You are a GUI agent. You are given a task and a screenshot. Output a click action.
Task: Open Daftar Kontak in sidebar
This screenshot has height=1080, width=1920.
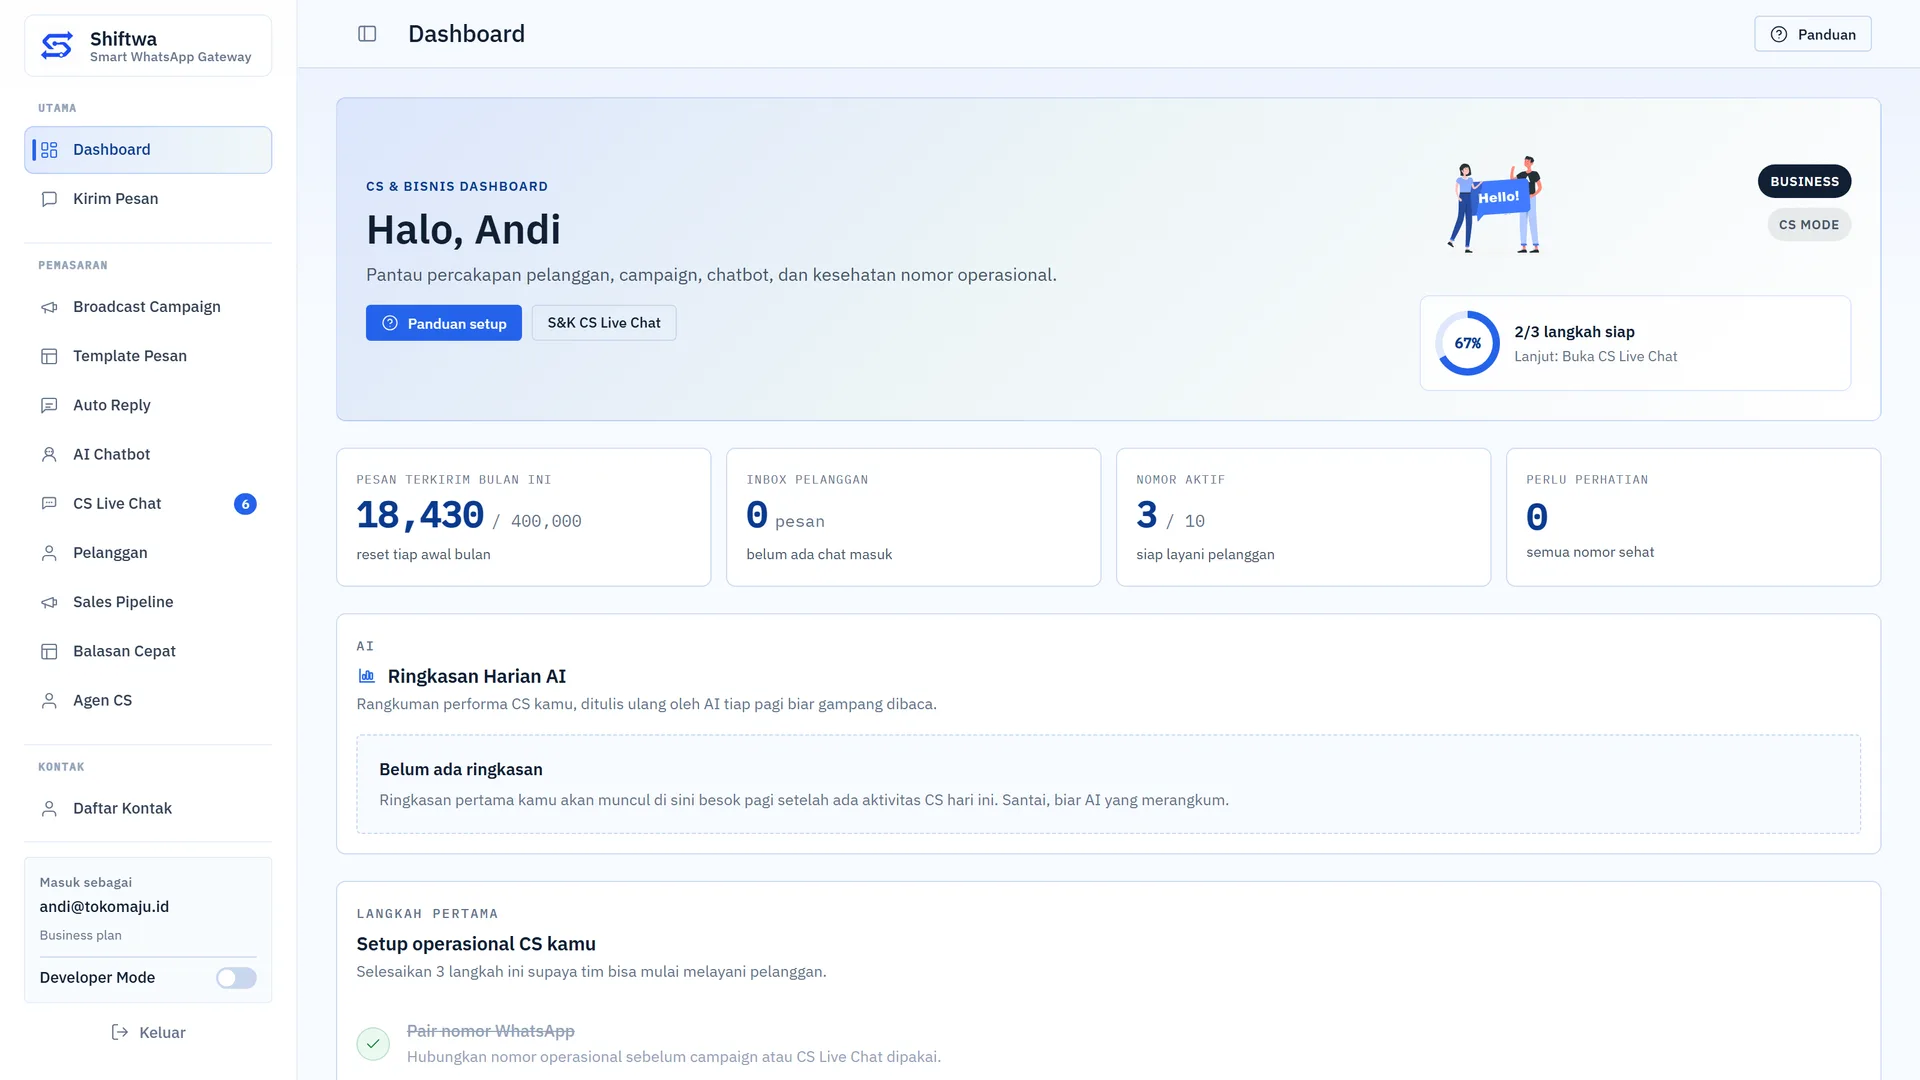(x=148, y=808)
